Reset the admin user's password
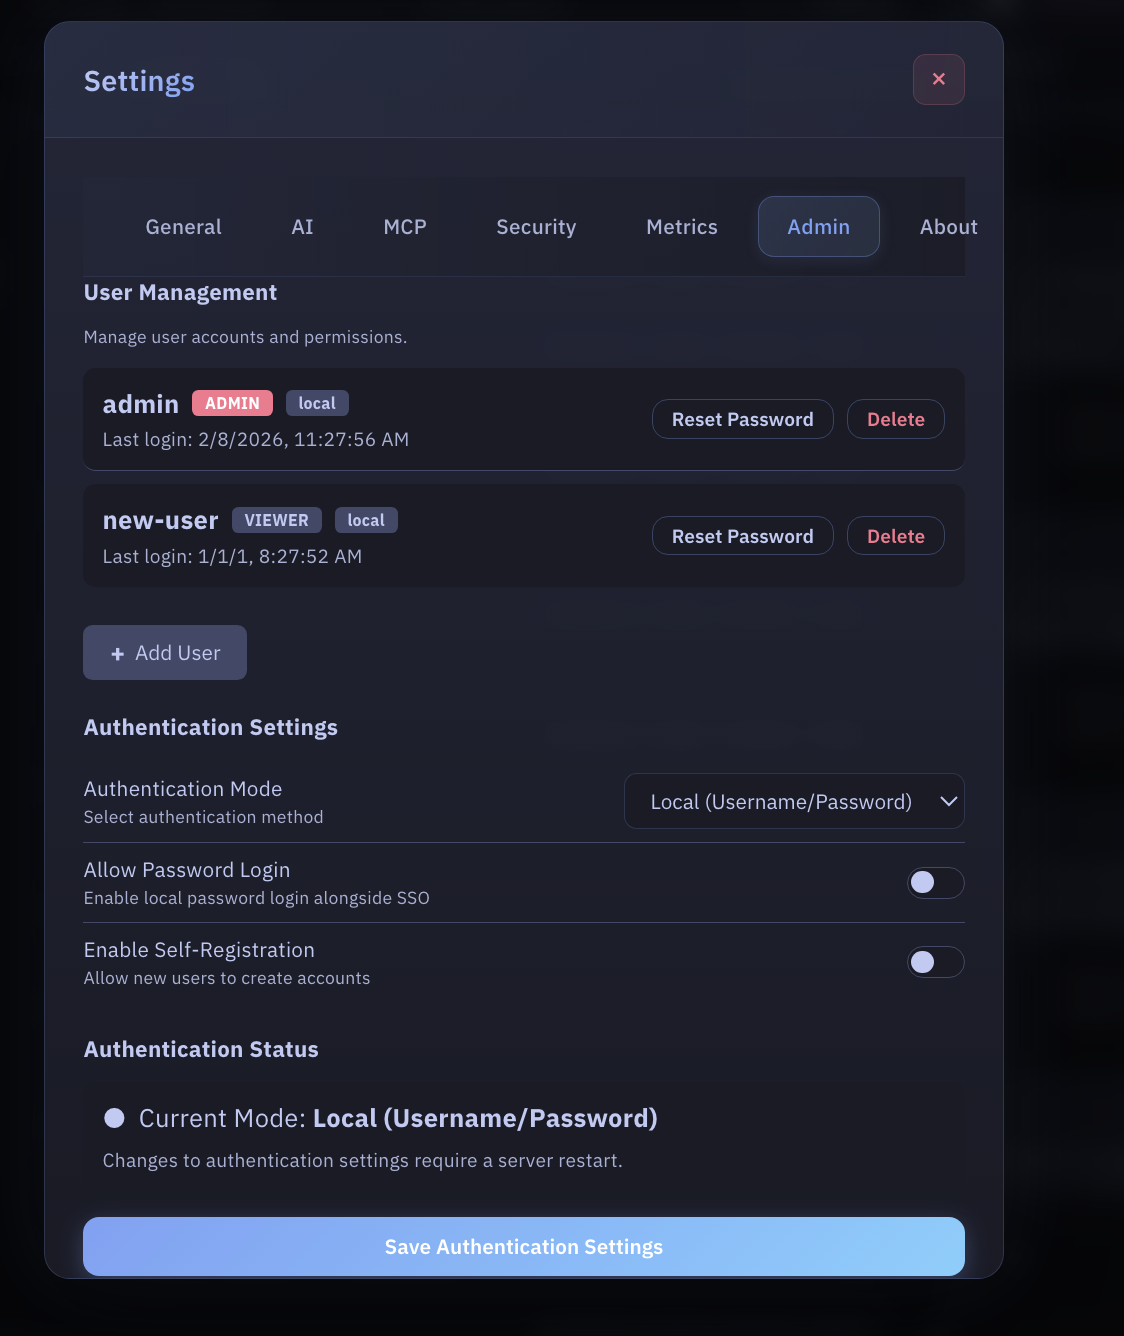The height and width of the screenshot is (1336, 1124). coord(742,419)
